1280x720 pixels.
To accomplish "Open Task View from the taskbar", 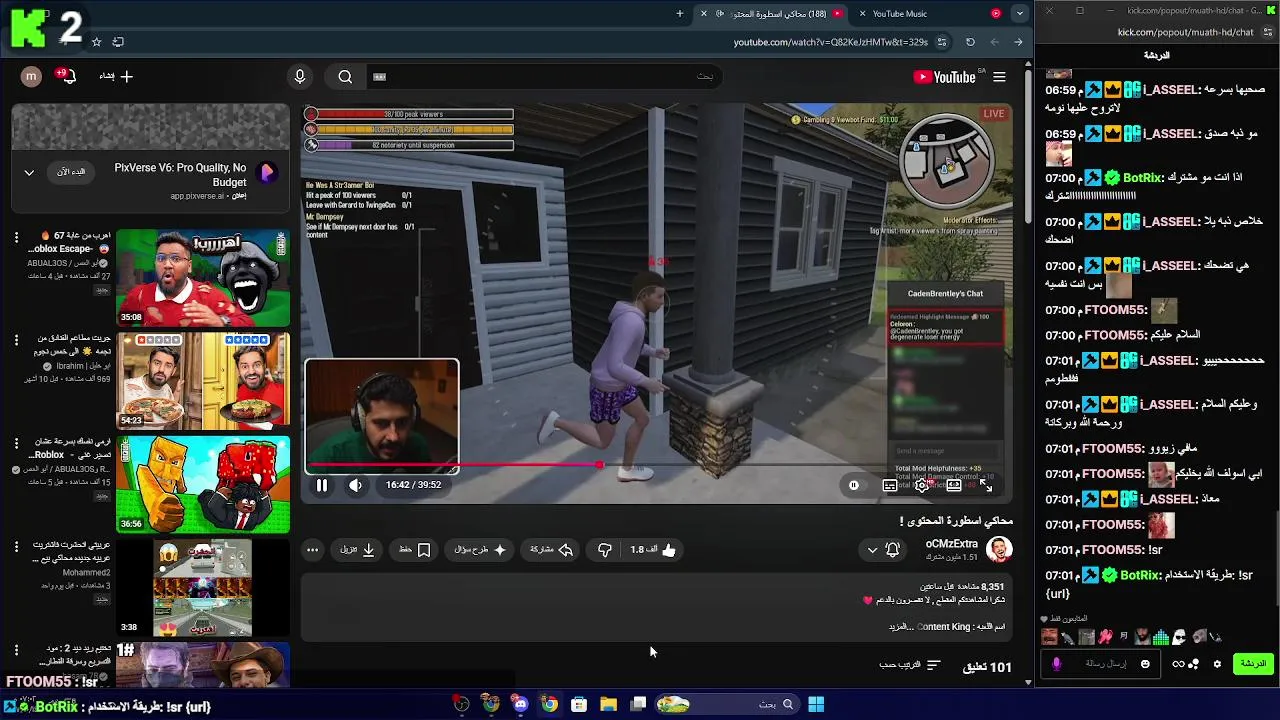I will pos(638,704).
